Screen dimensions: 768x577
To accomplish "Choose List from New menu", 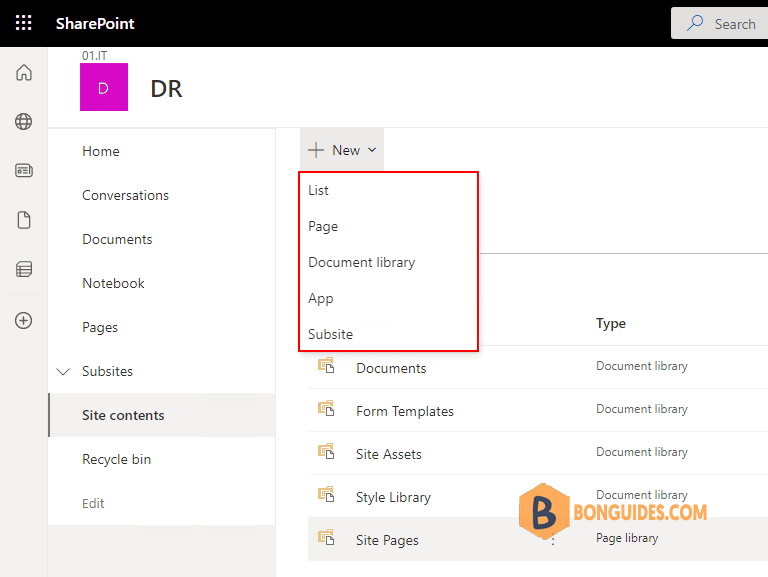I will pyautogui.click(x=388, y=190).
